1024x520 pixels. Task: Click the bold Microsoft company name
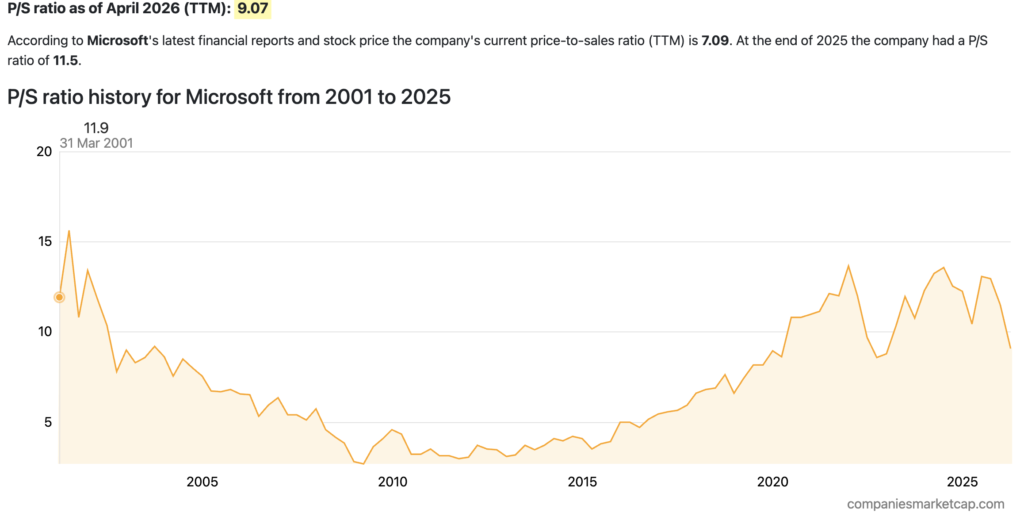[x=117, y=42]
